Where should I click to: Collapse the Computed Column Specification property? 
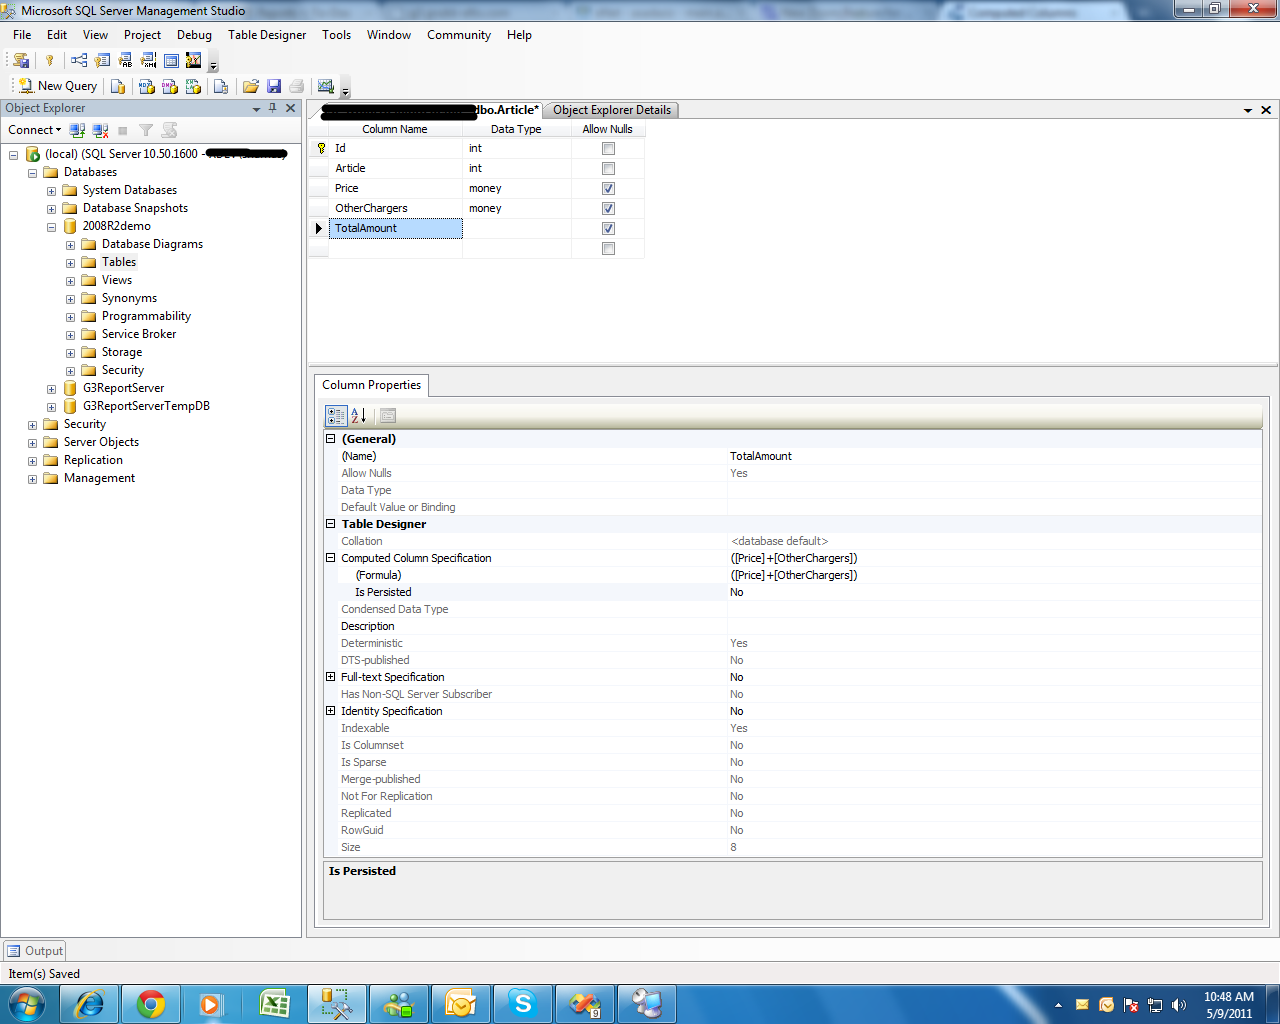[x=330, y=558]
